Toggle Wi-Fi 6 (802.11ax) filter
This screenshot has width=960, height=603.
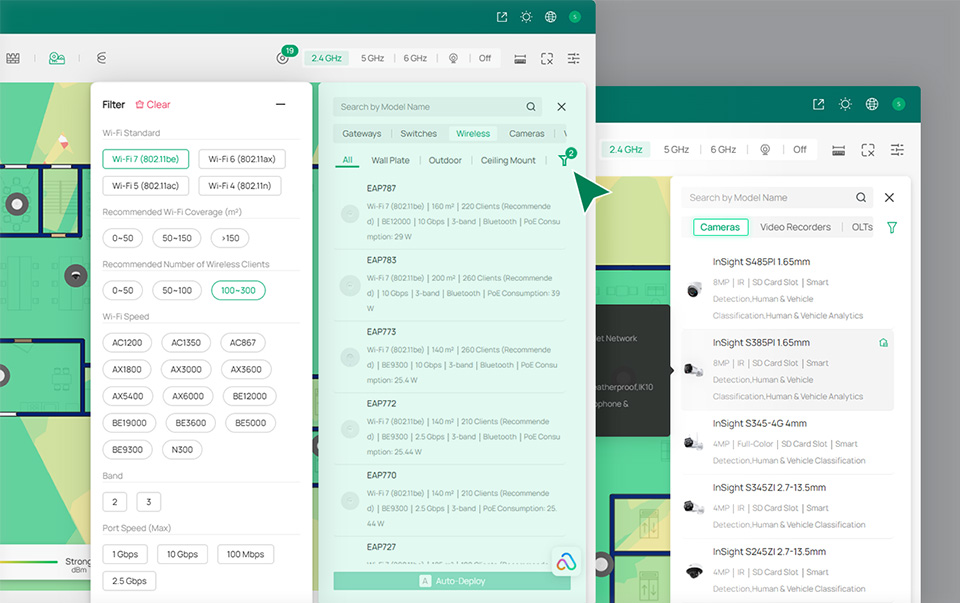pyautogui.click(x=242, y=159)
